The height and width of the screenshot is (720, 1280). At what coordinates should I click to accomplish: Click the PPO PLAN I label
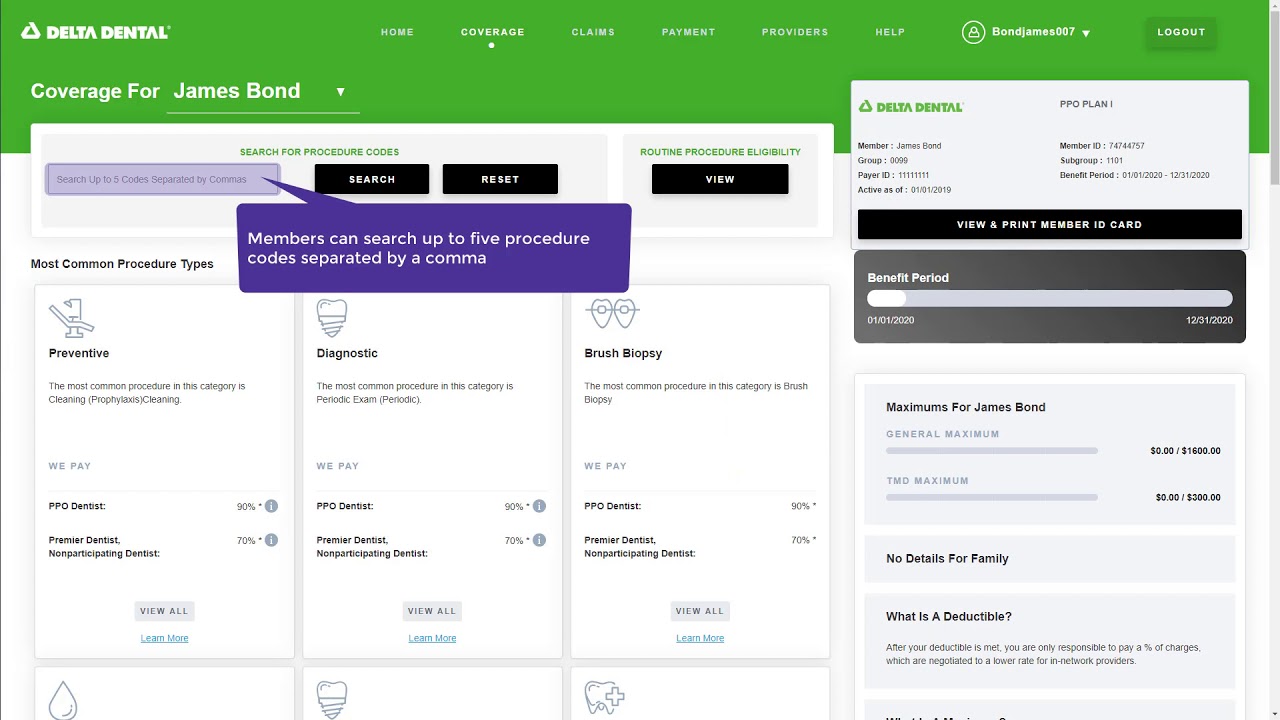coord(1086,104)
